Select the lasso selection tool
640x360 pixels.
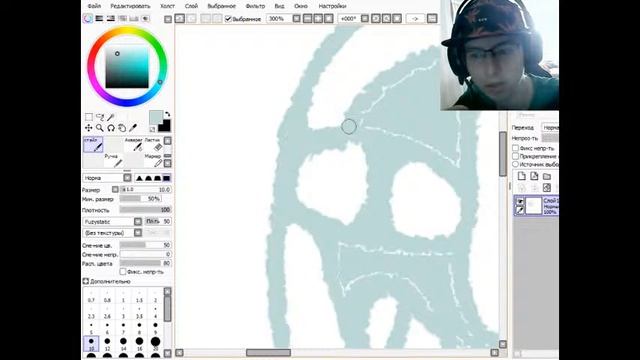[100, 117]
